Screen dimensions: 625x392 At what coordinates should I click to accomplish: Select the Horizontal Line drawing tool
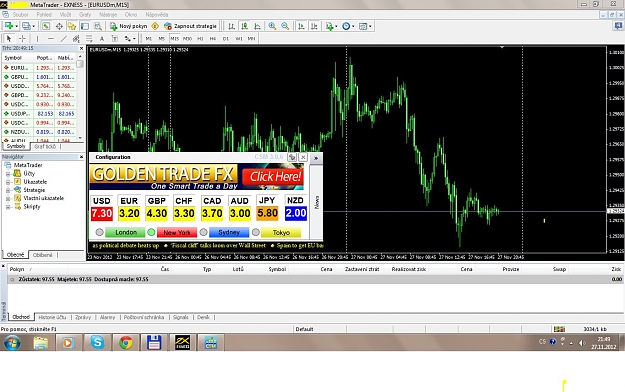click(x=51, y=39)
